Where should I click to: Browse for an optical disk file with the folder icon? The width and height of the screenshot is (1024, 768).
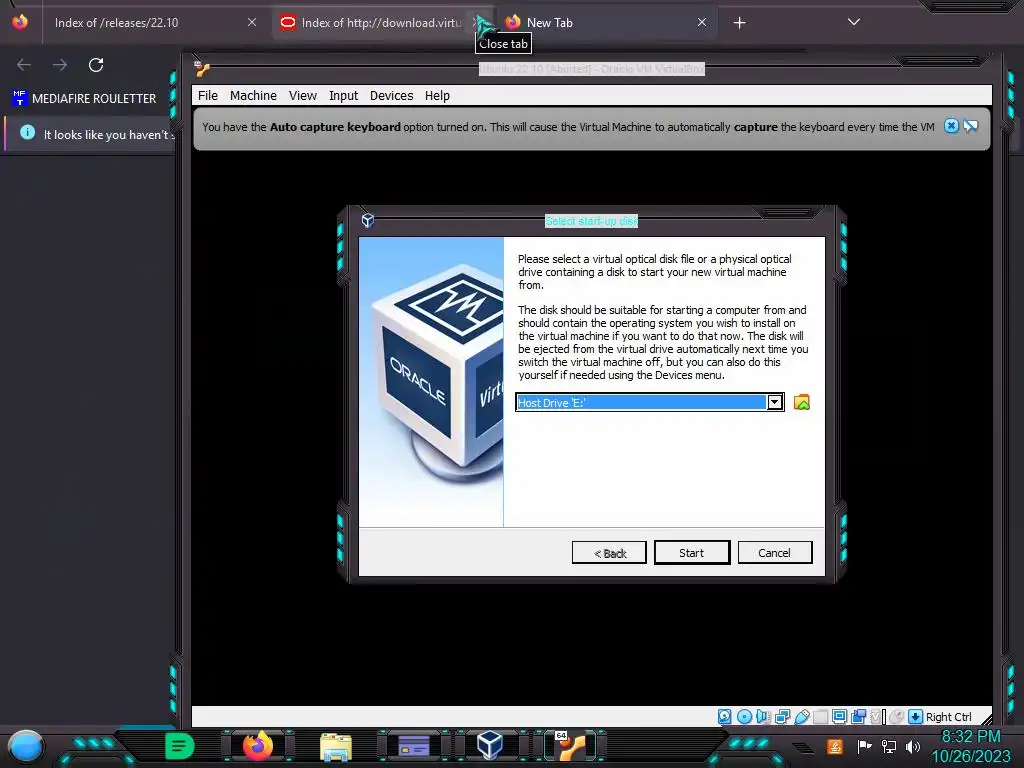801,402
